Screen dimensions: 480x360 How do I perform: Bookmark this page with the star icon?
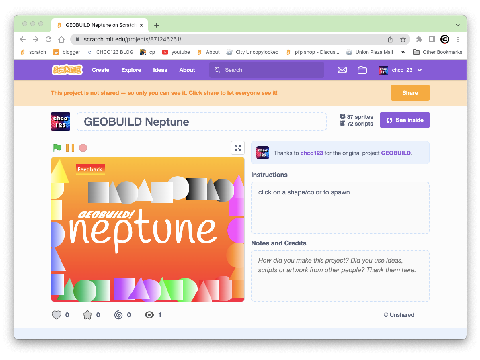point(403,40)
